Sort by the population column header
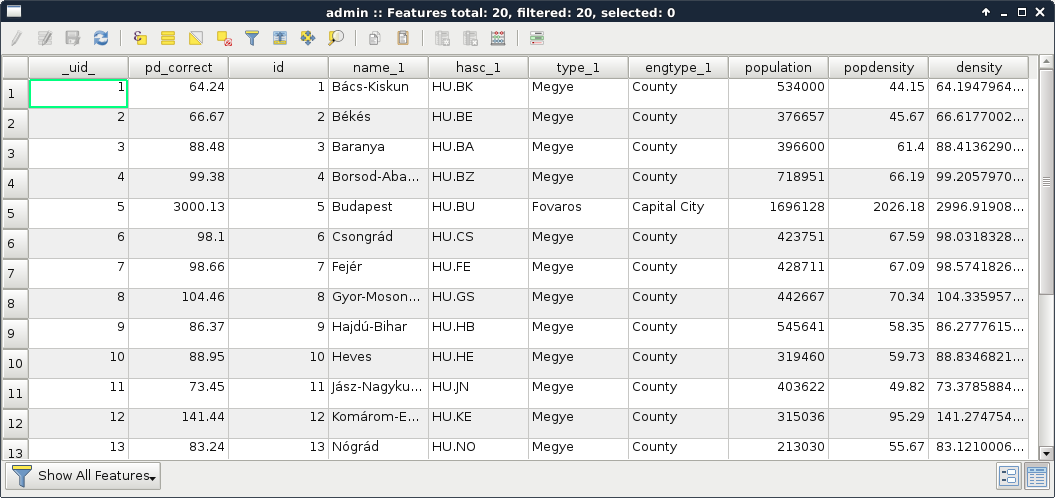This screenshot has height=498, width=1055. tap(778, 67)
